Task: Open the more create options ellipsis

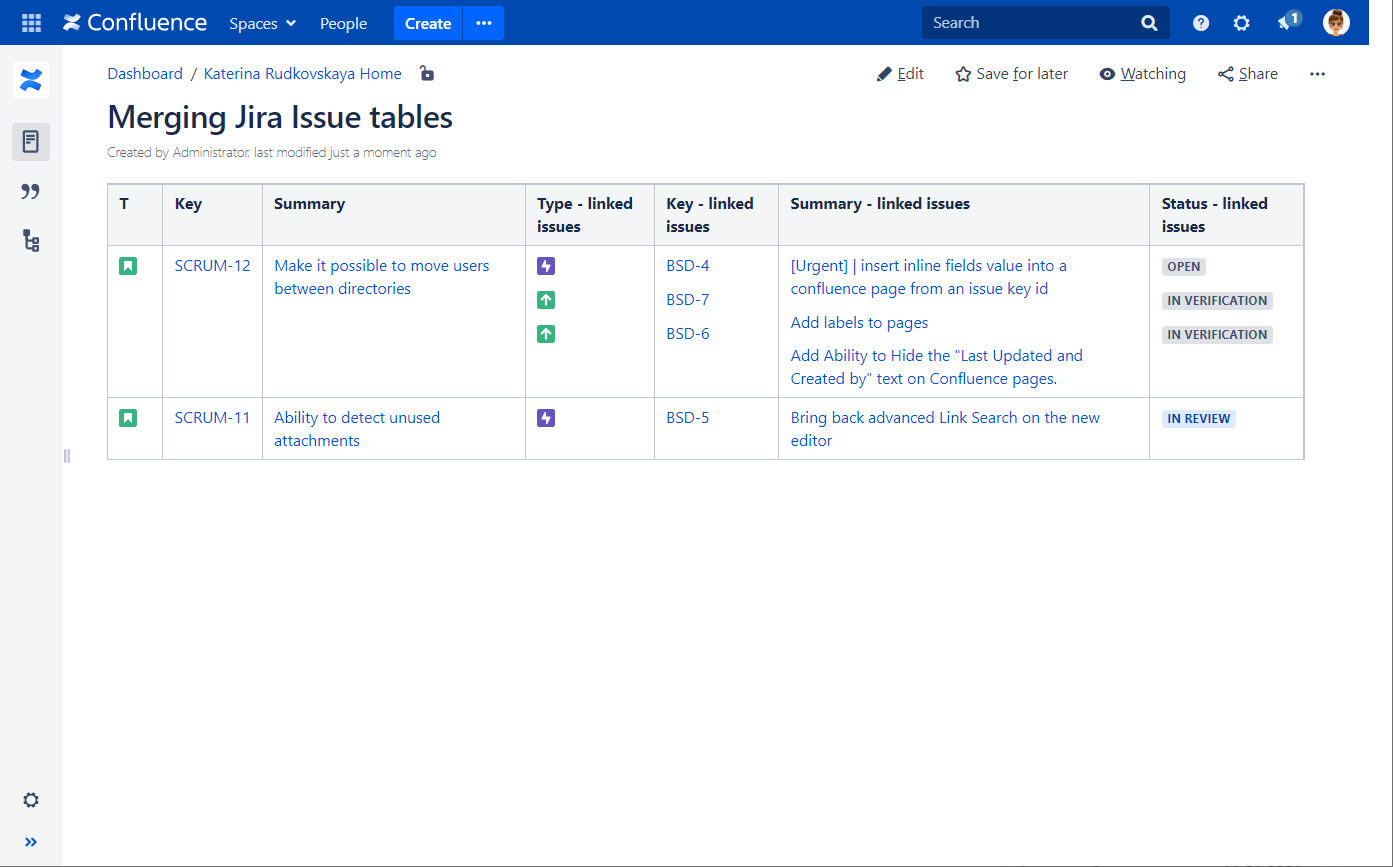Action: point(484,23)
